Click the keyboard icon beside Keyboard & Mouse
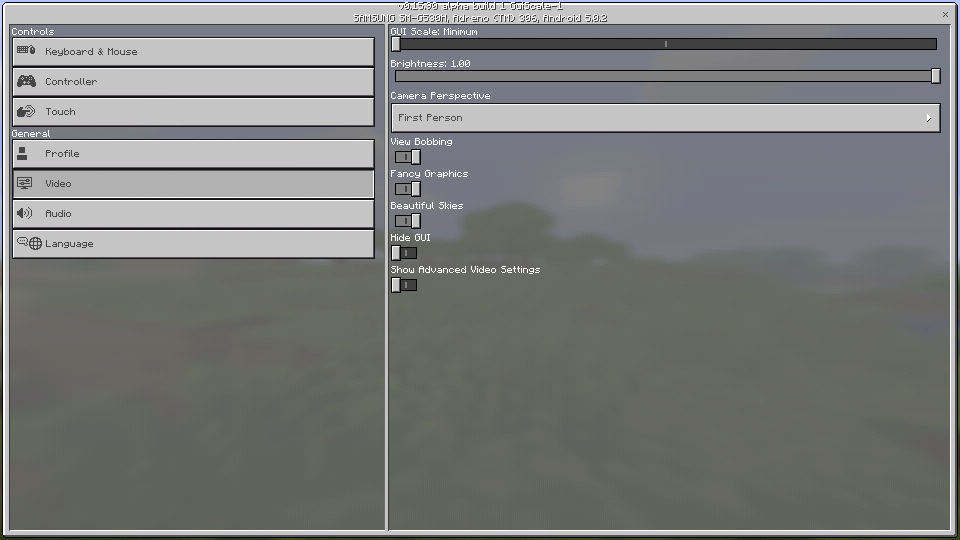960x540 pixels. [x=26, y=50]
